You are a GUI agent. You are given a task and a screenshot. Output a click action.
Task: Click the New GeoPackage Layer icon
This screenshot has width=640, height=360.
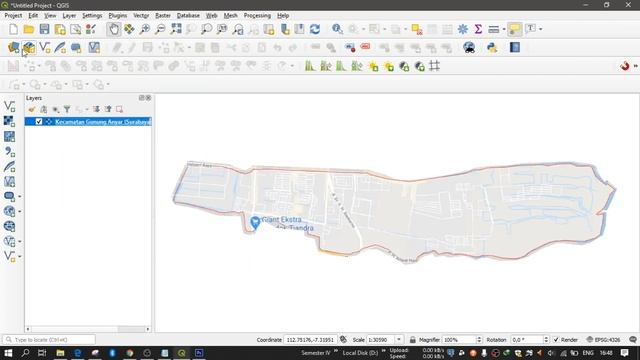(29, 47)
